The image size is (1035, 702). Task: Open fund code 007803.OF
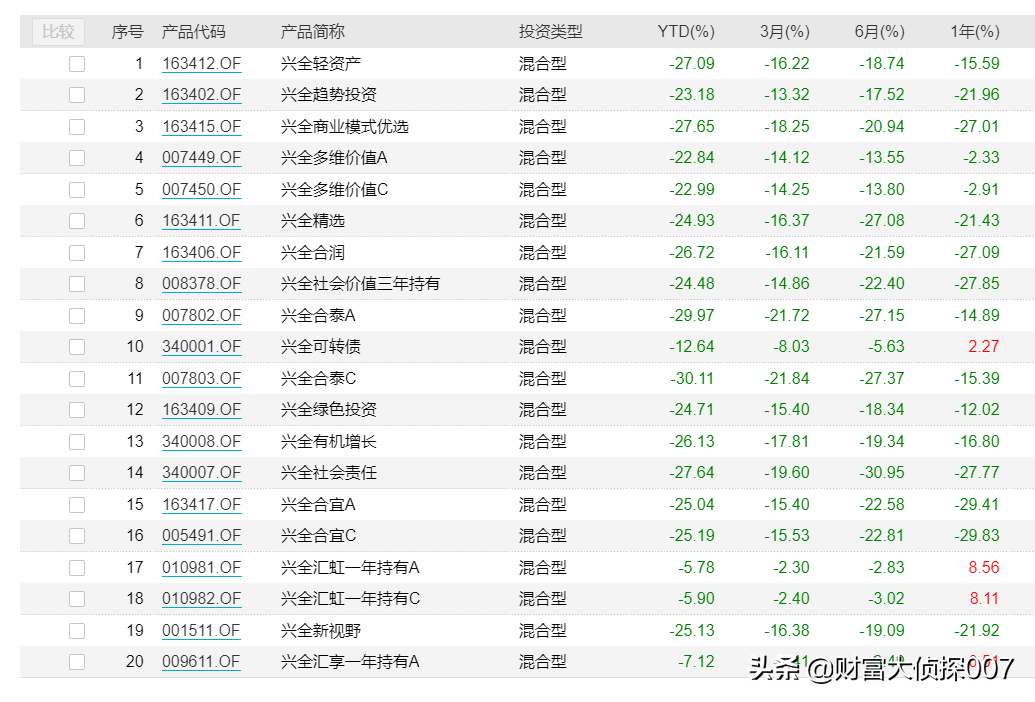click(201, 379)
